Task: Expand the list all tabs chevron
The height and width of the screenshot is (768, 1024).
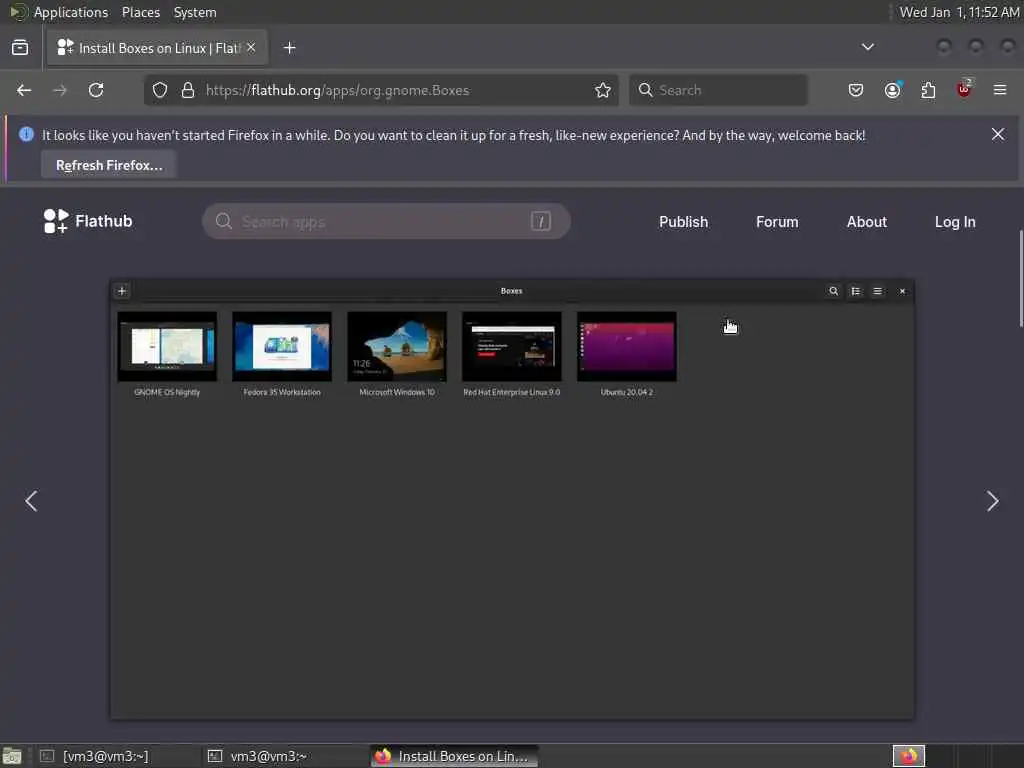Action: (x=867, y=47)
